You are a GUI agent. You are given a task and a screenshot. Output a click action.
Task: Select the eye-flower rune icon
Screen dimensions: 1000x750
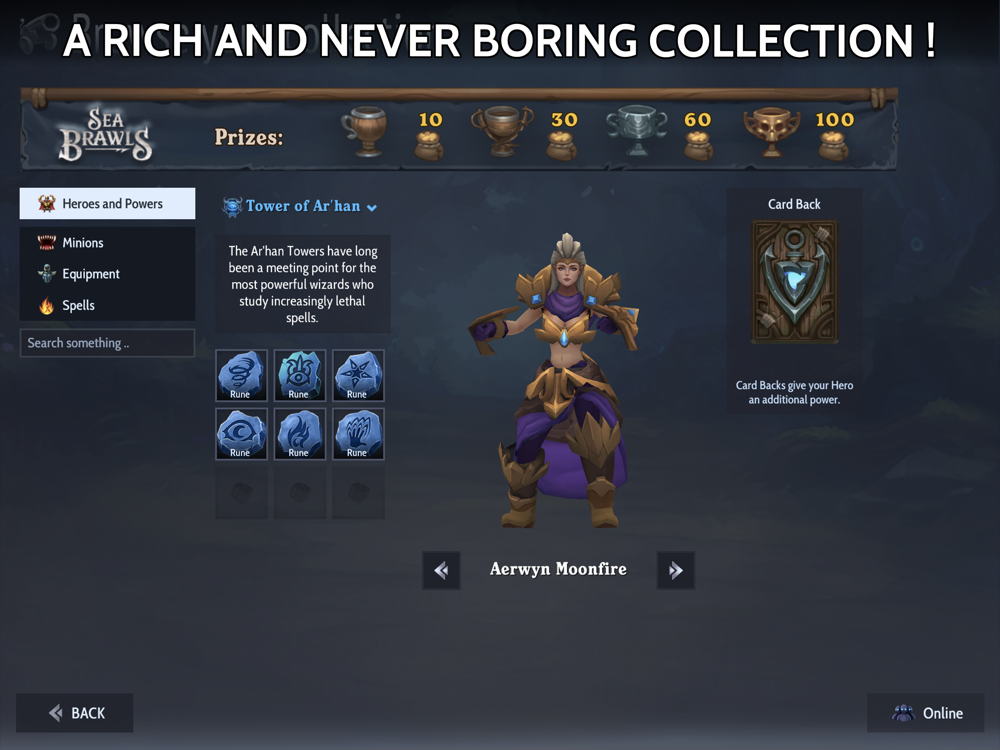click(x=300, y=375)
